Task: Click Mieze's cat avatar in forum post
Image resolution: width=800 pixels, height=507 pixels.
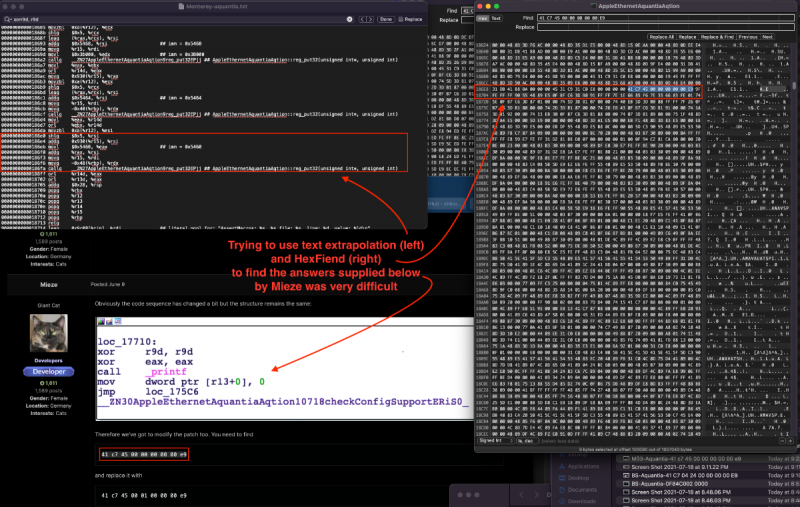Action: click(x=48, y=333)
